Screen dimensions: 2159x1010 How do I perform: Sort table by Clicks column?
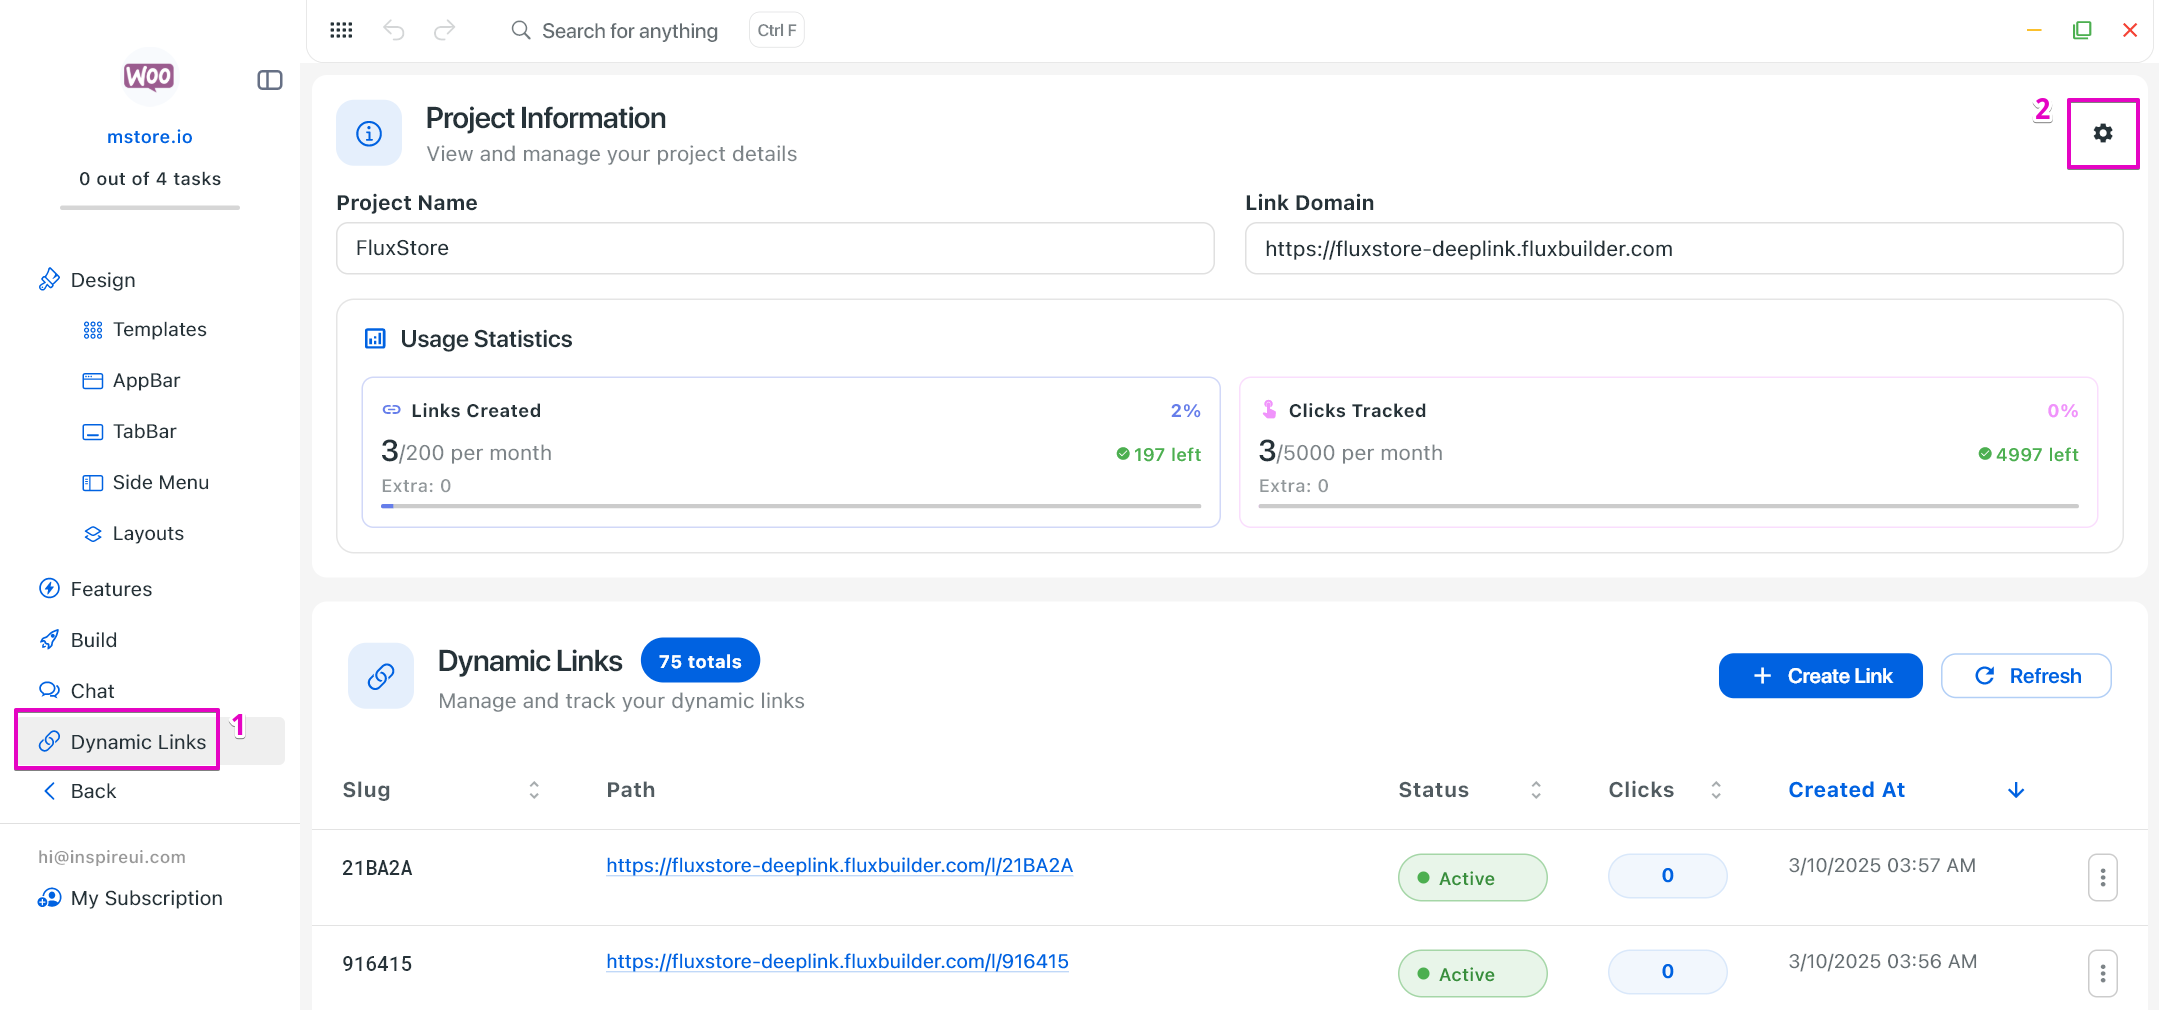(x=1716, y=790)
